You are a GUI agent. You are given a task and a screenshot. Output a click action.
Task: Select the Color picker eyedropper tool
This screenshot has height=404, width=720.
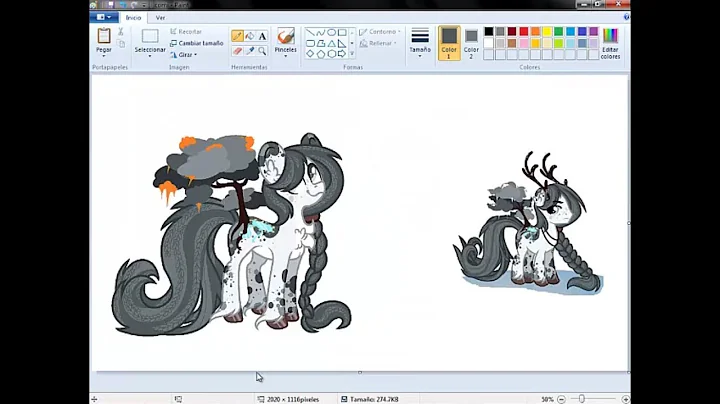point(250,50)
